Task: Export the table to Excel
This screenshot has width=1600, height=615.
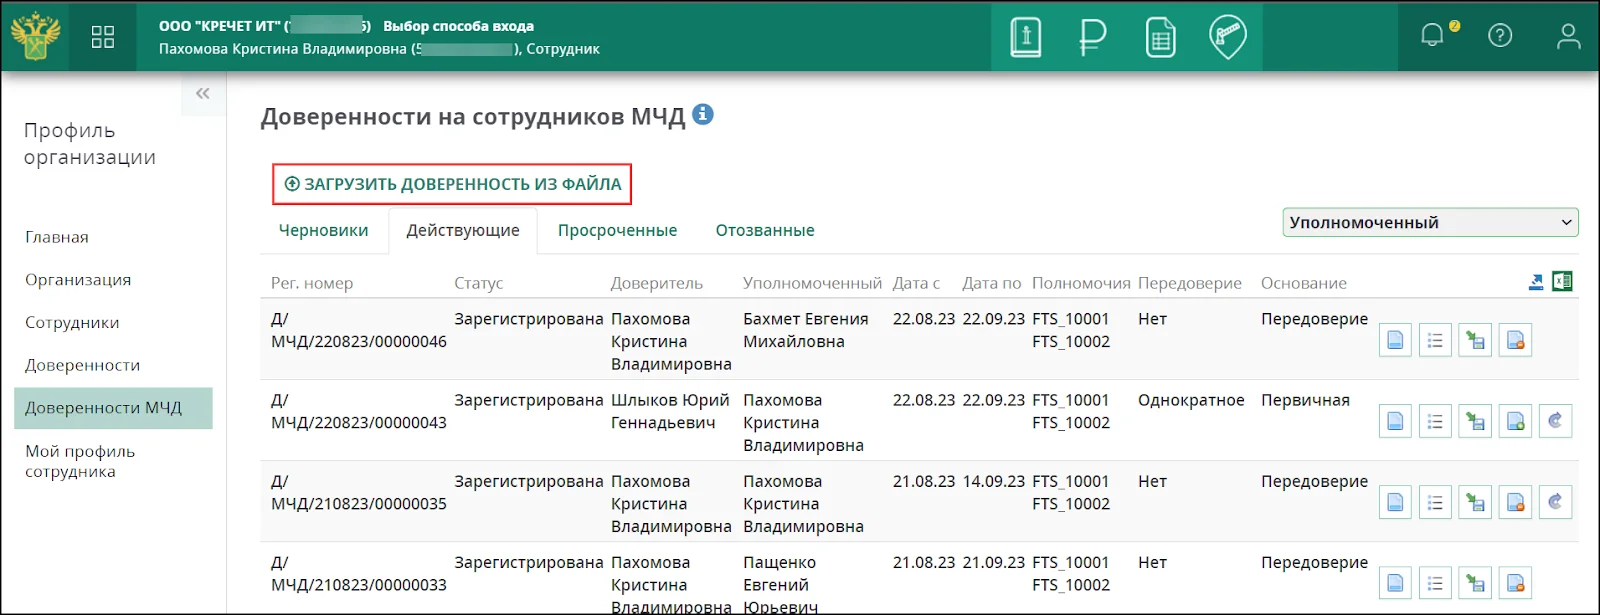Action: point(1562,282)
